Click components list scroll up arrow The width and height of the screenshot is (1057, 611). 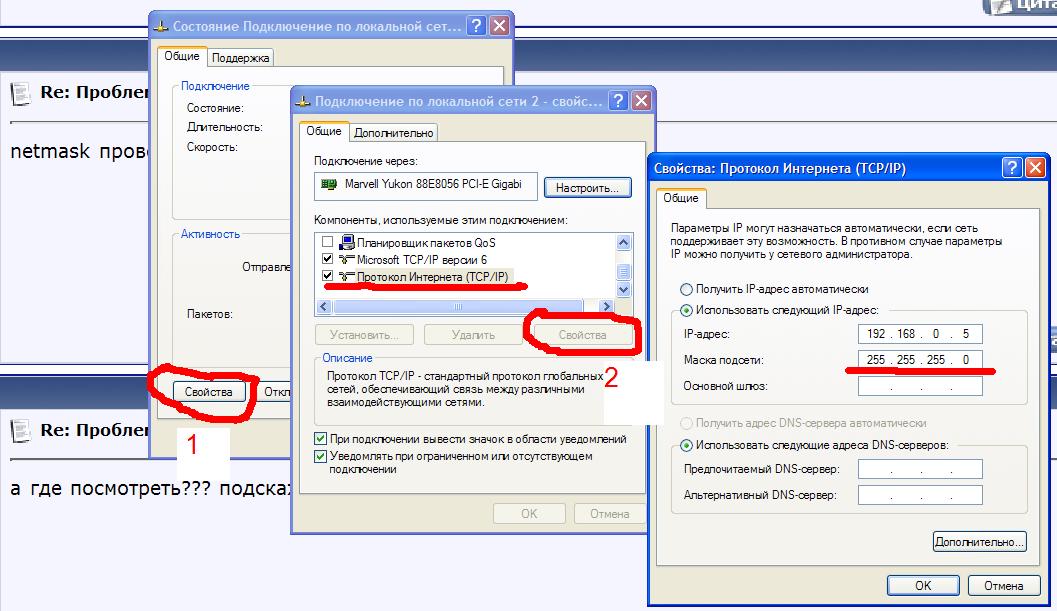624,242
